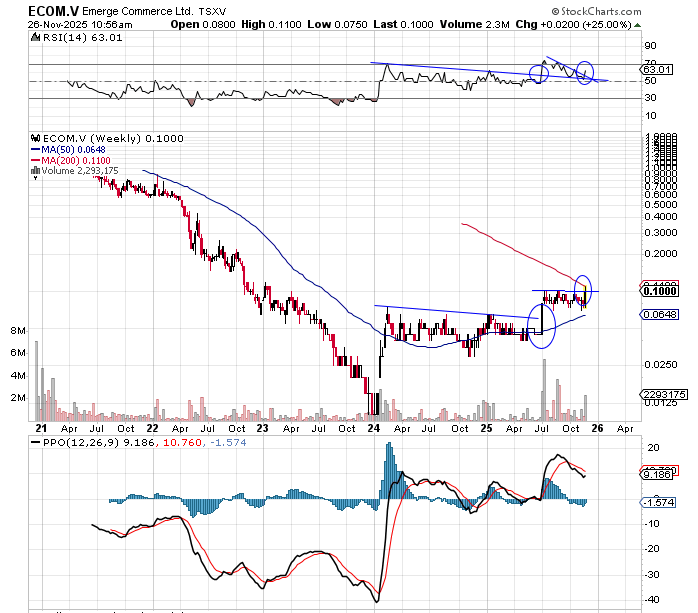Click the ECOM.V ticker symbol title
The width and height of the screenshot is (698, 613).
tap(54, 11)
